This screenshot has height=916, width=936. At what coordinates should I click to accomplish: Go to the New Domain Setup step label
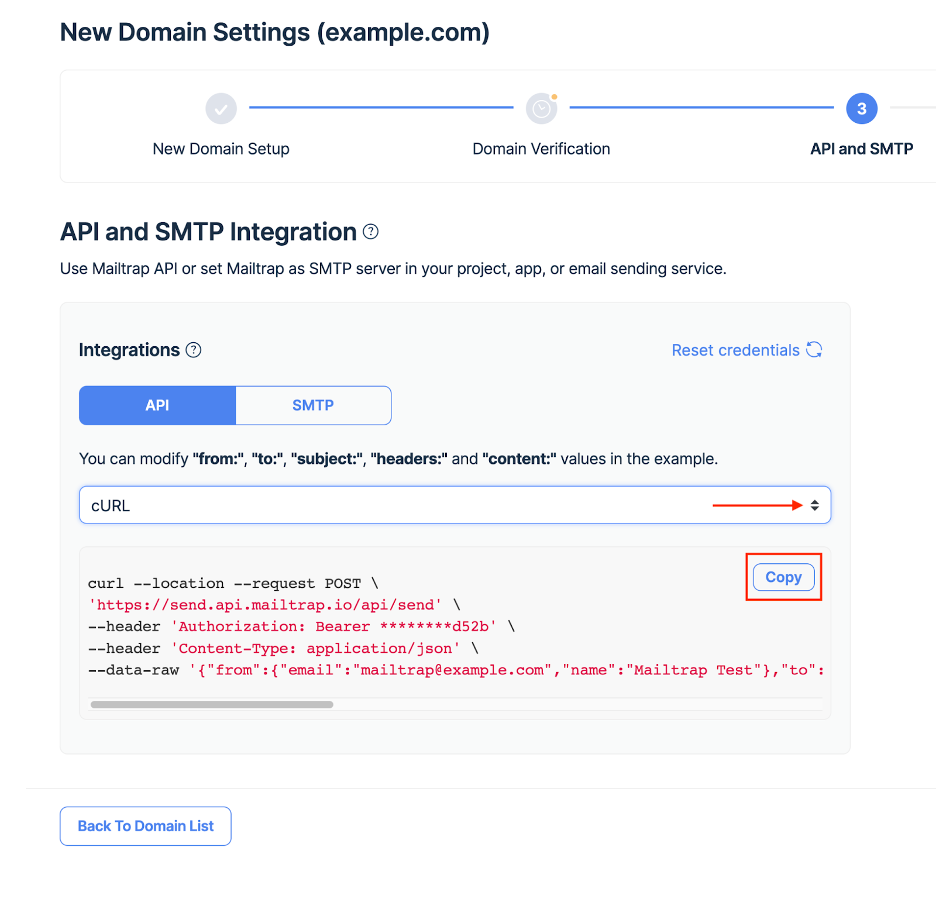[221, 149]
